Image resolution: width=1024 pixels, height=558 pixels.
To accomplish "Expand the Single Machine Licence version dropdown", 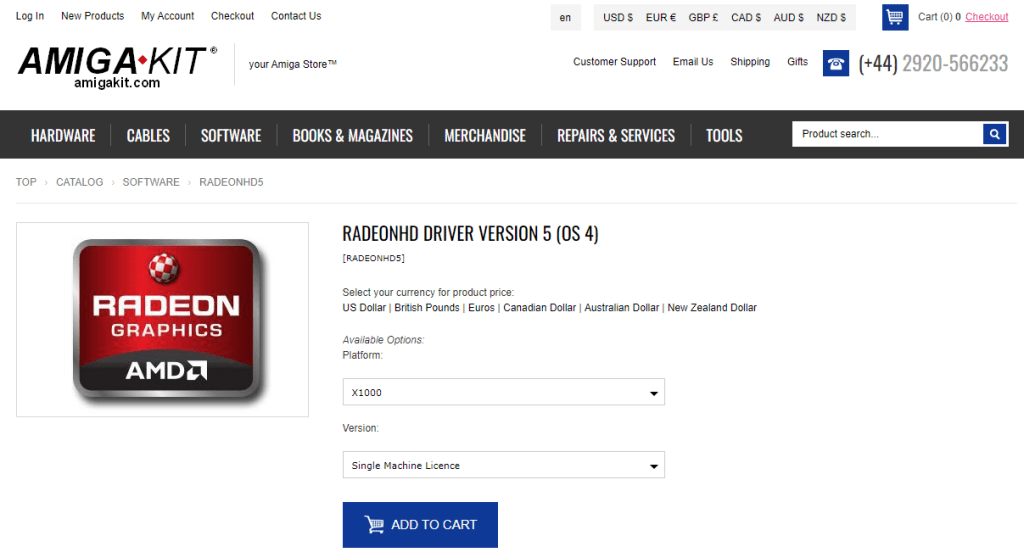I will point(503,465).
